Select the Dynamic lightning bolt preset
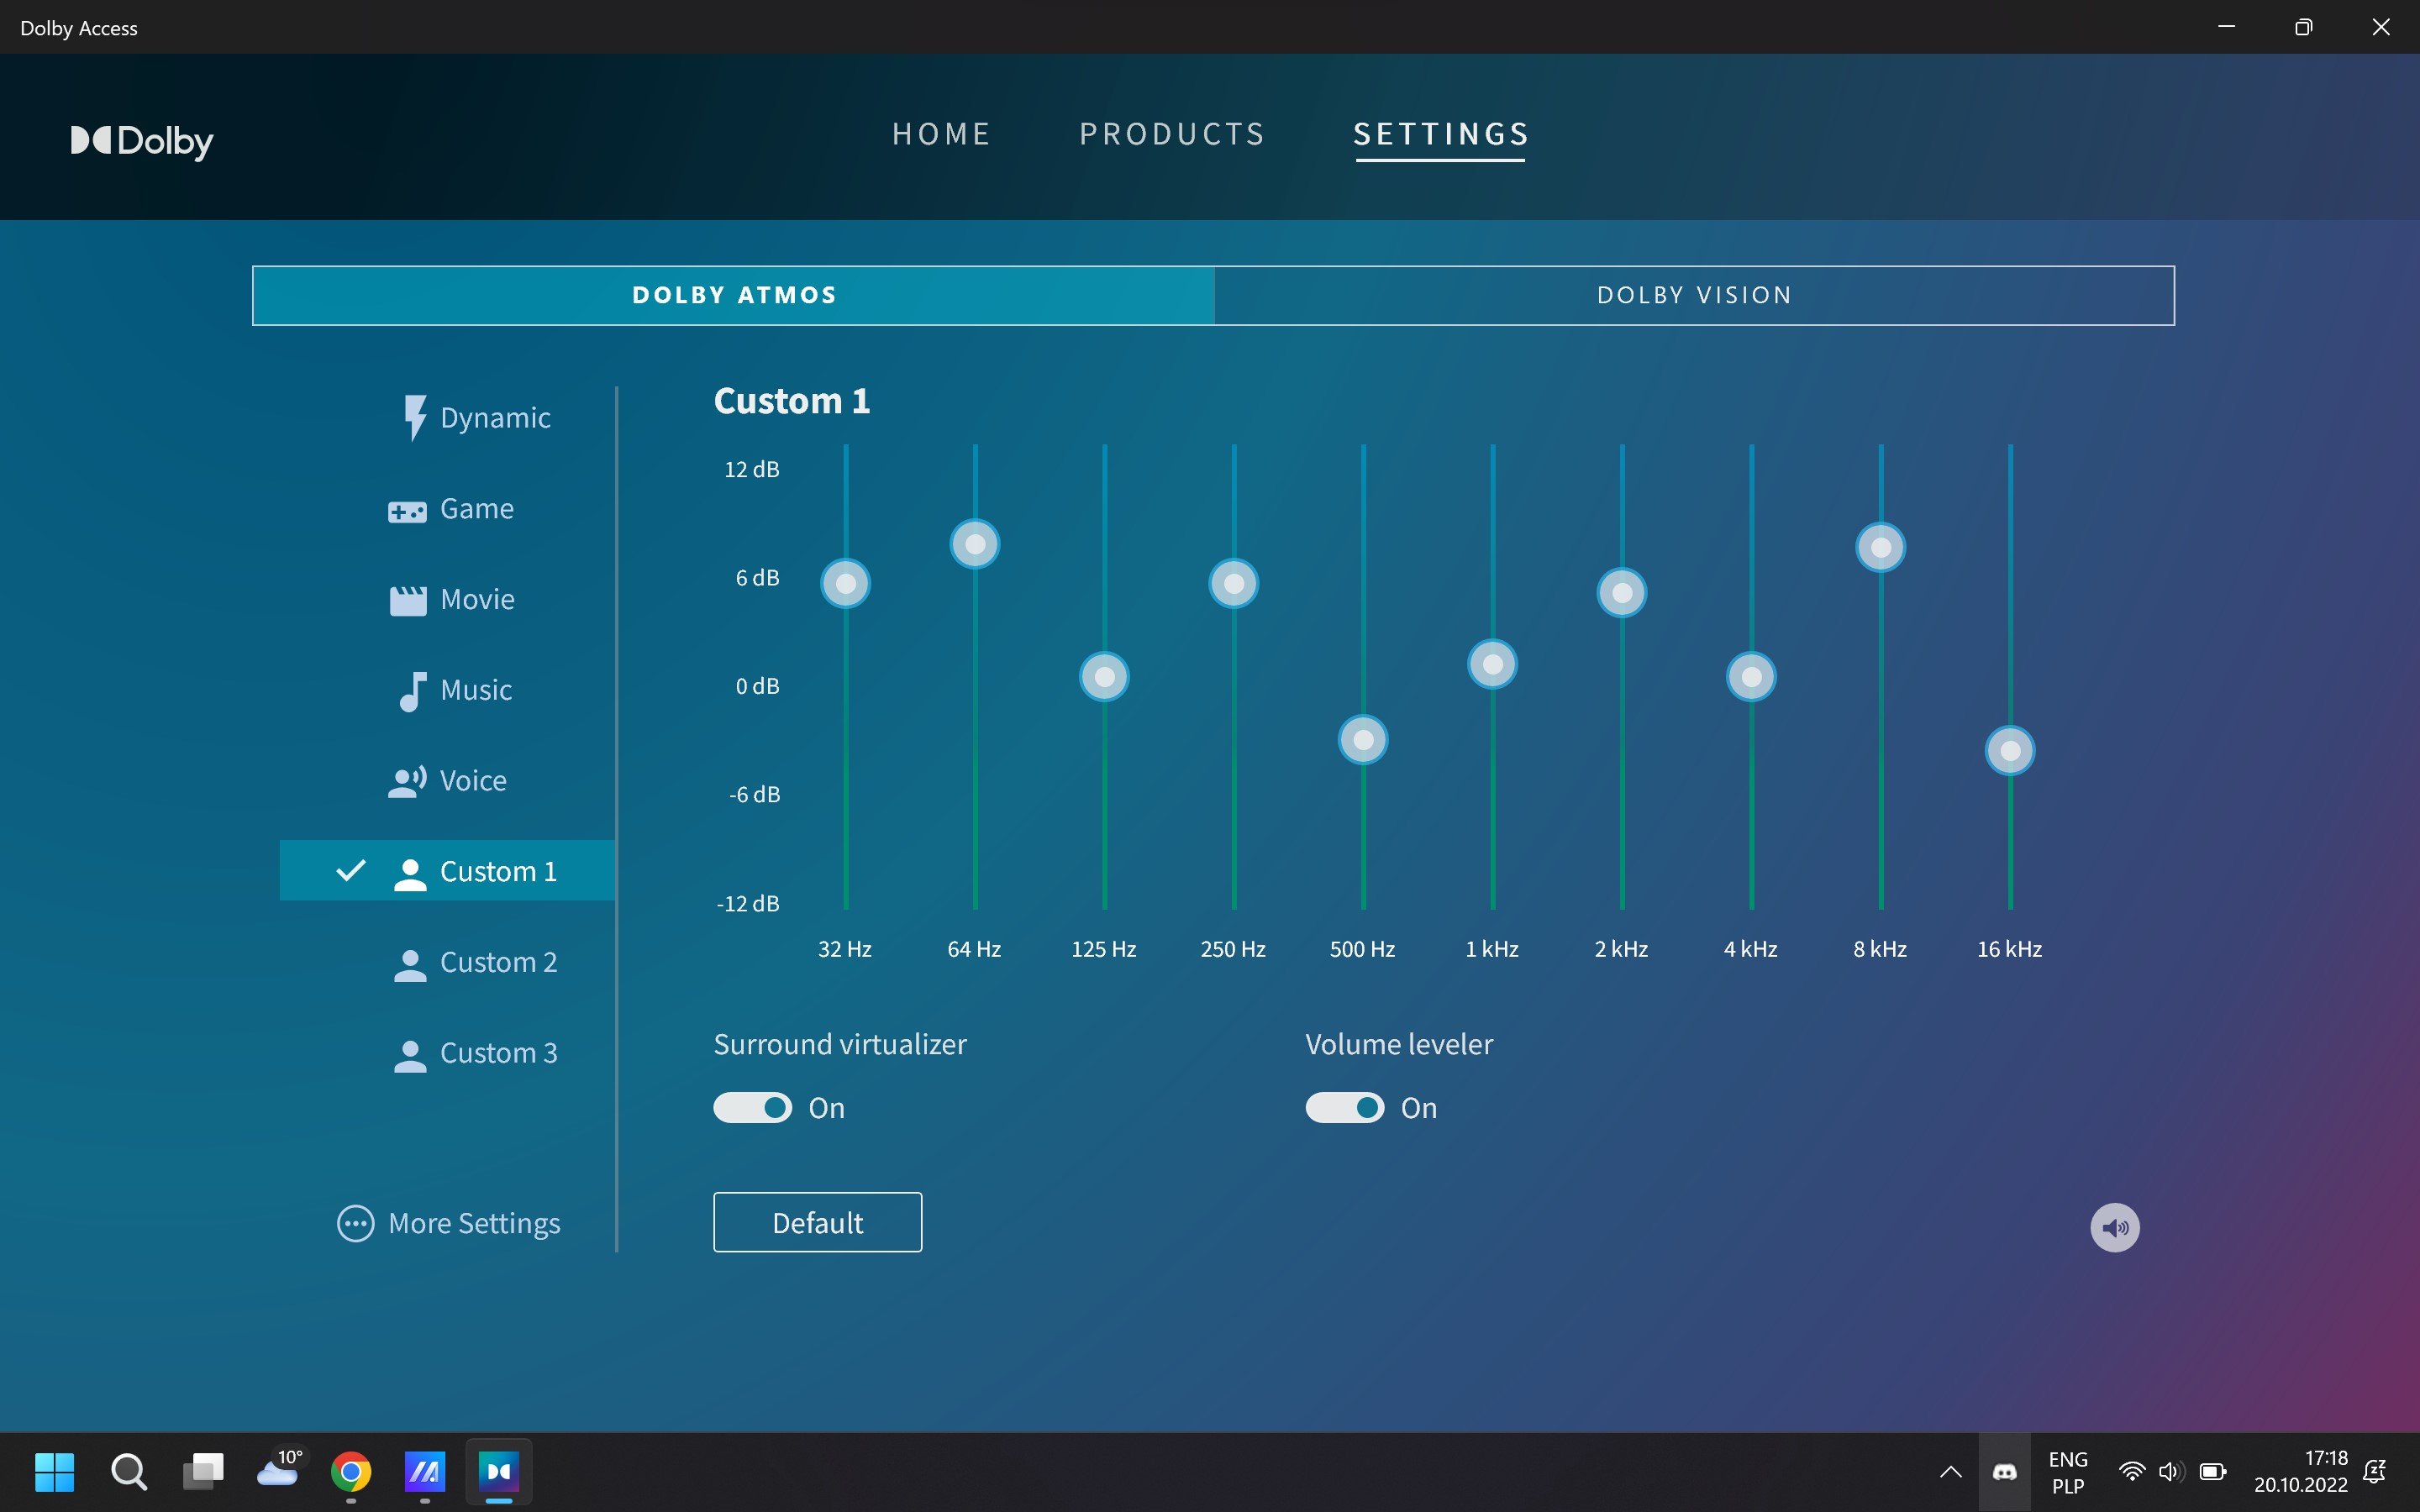2420x1512 pixels. coord(413,417)
